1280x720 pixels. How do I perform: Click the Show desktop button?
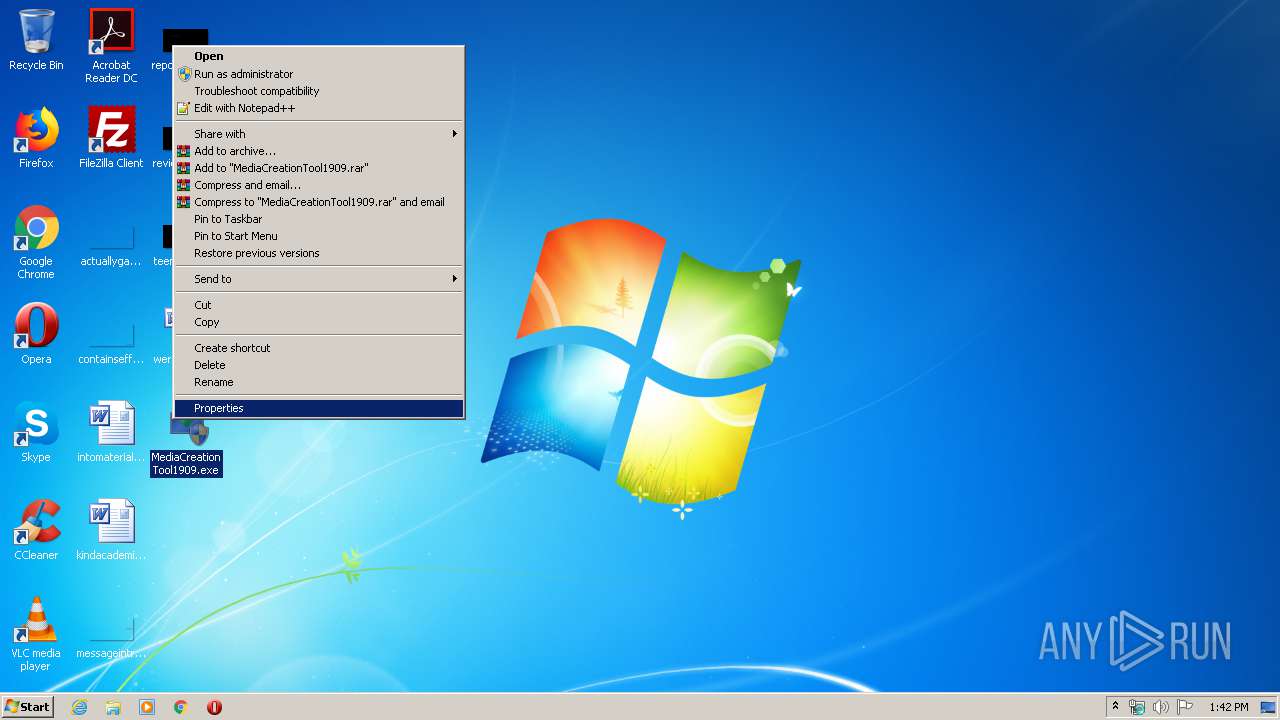click(x=1268, y=707)
